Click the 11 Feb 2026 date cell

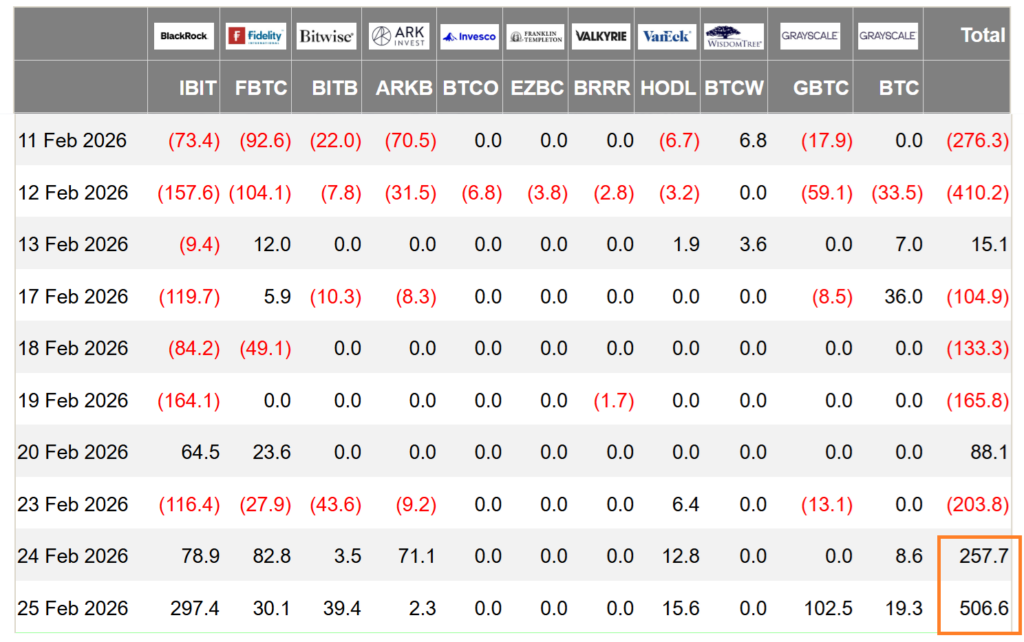[x=73, y=141]
